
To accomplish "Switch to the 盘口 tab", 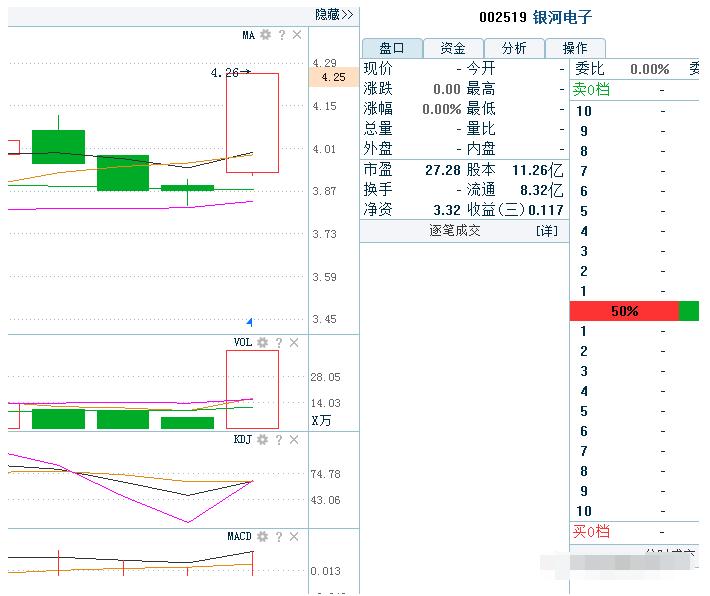I will (x=392, y=48).
